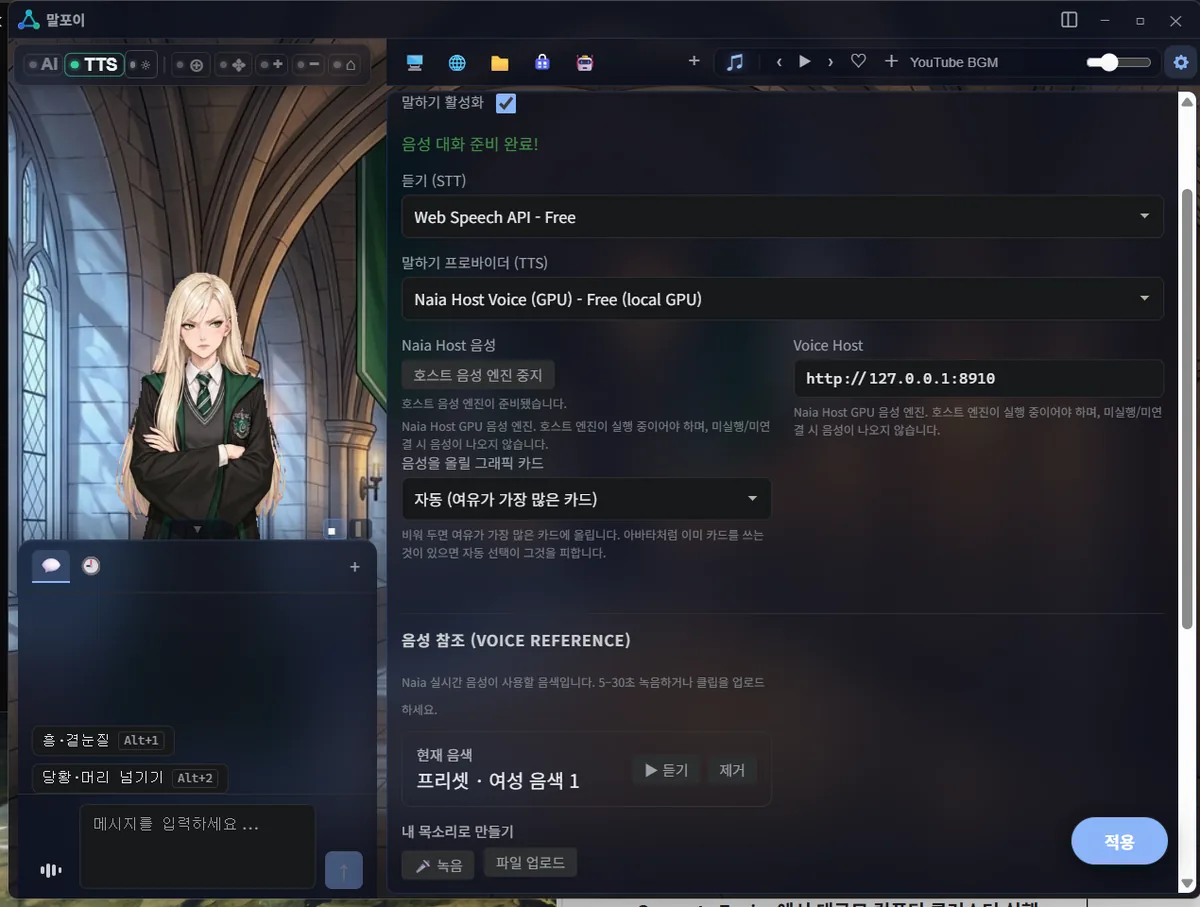Click the 녹음 record button
The width and height of the screenshot is (1200, 907).
click(x=438, y=865)
